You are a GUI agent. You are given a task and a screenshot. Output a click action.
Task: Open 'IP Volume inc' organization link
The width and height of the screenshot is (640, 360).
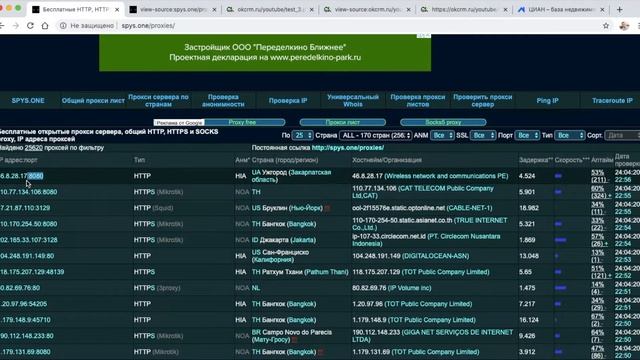(409, 288)
